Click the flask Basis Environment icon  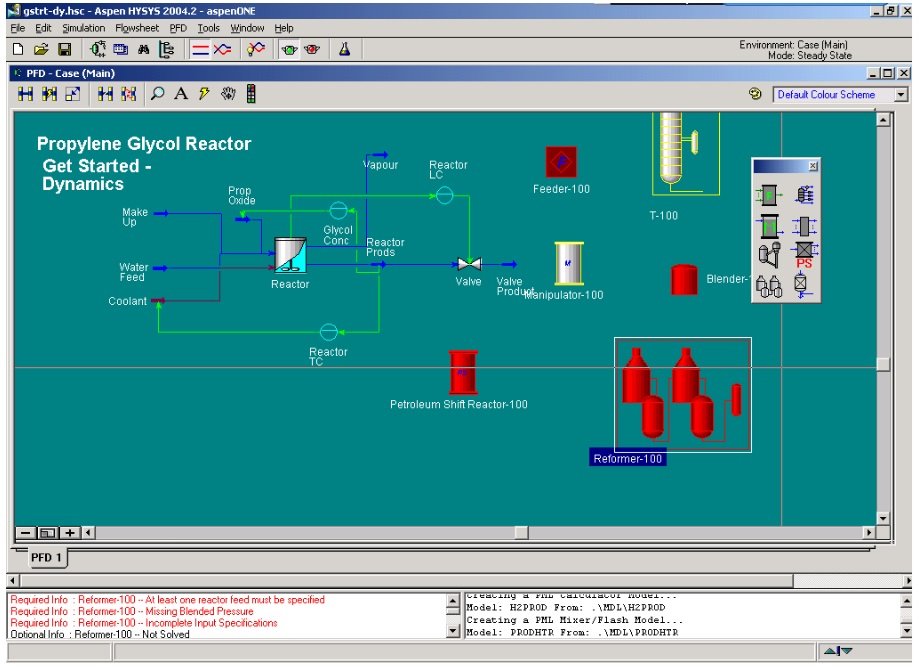(x=344, y=49)
